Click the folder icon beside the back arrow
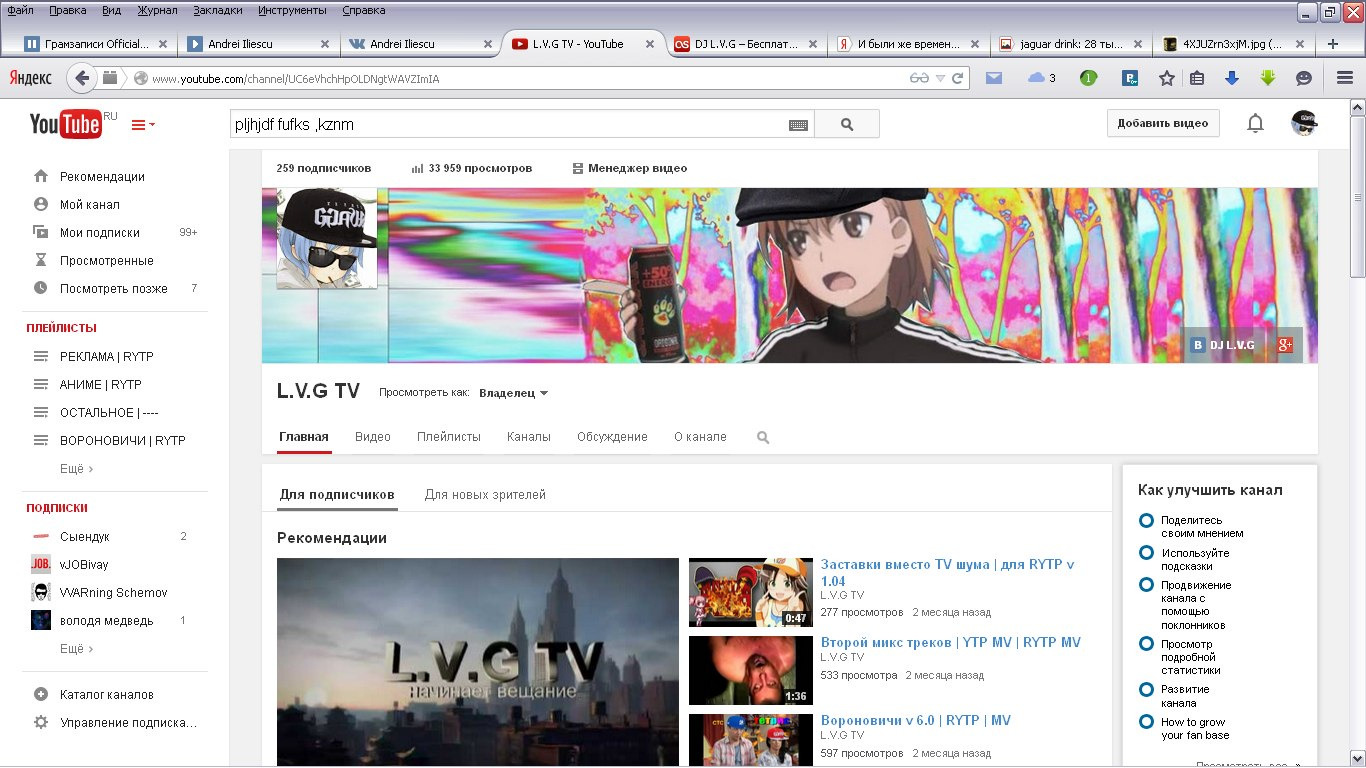This screenshot has width=1366, height=768. 110,78
